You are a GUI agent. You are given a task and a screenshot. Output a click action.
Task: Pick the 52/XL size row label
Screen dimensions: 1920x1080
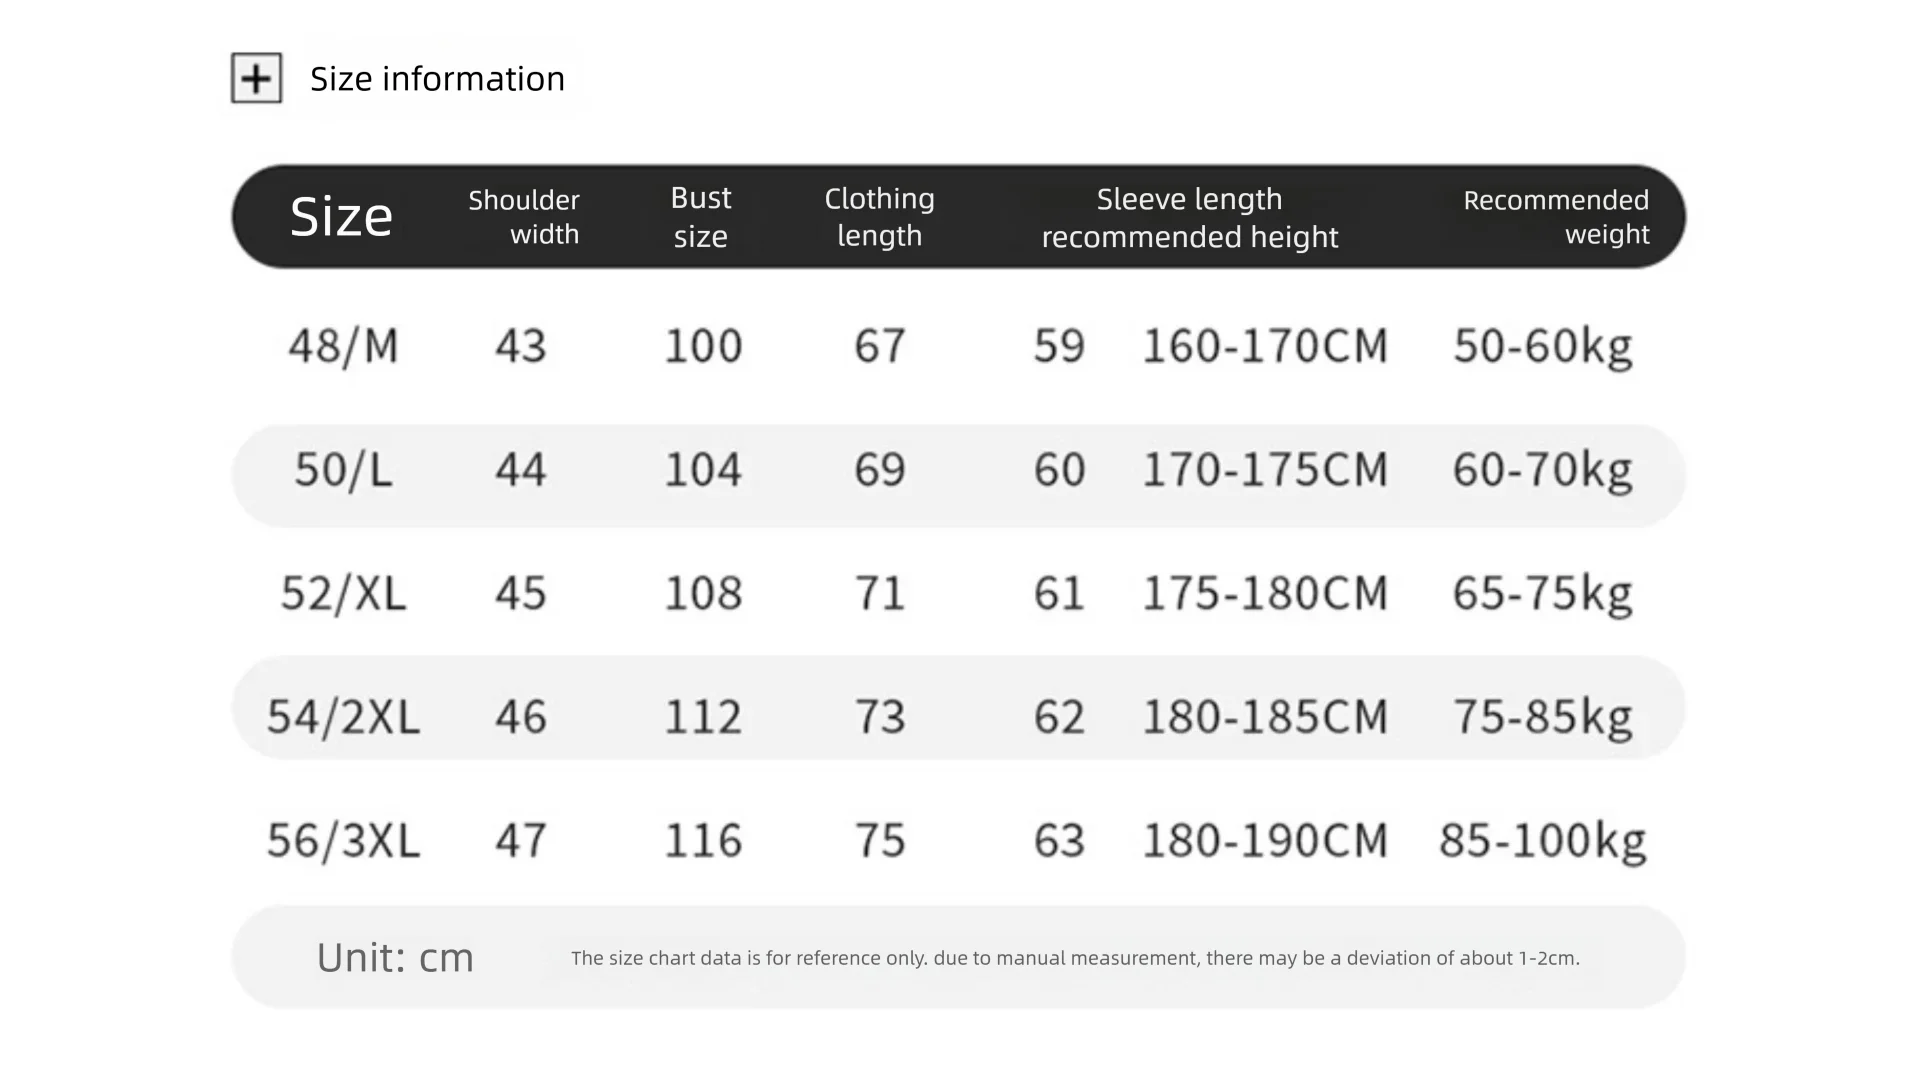pyautogui.click(x=343, y=593)
